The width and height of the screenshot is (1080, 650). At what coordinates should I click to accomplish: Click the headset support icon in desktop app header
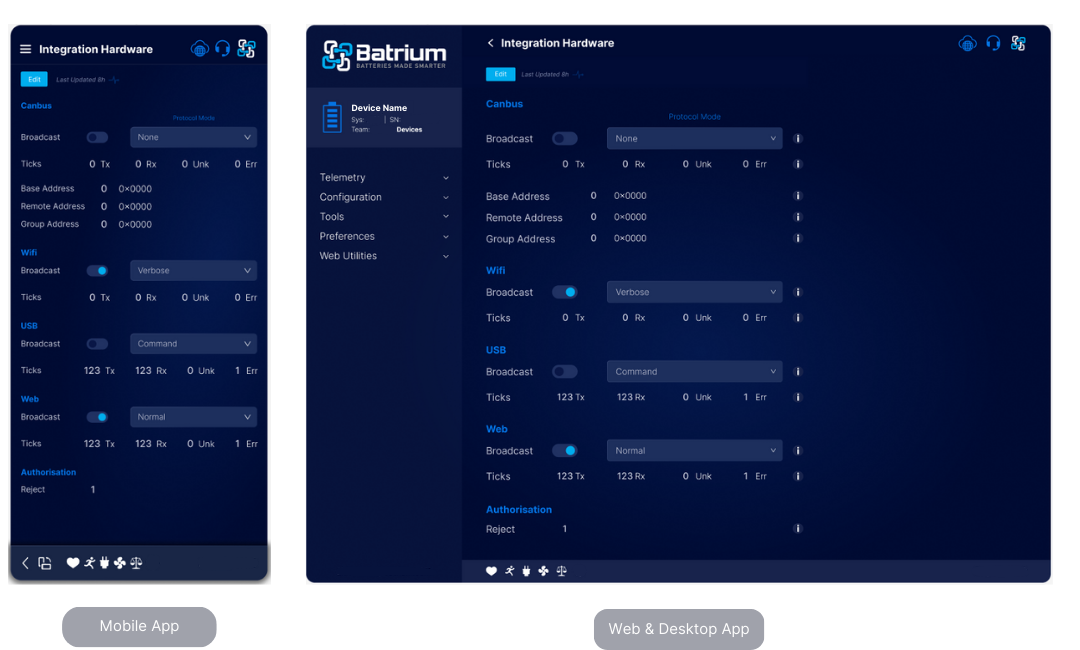coord(993,43)
